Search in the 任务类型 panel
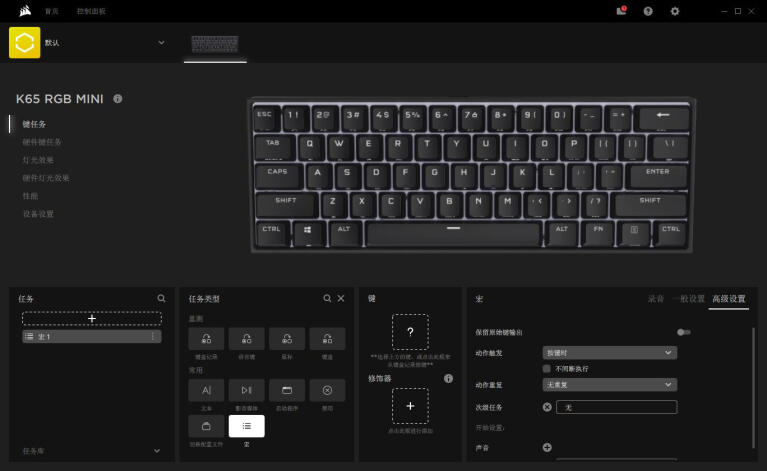The width and height of the screenshot is (767, 471). 327,298
